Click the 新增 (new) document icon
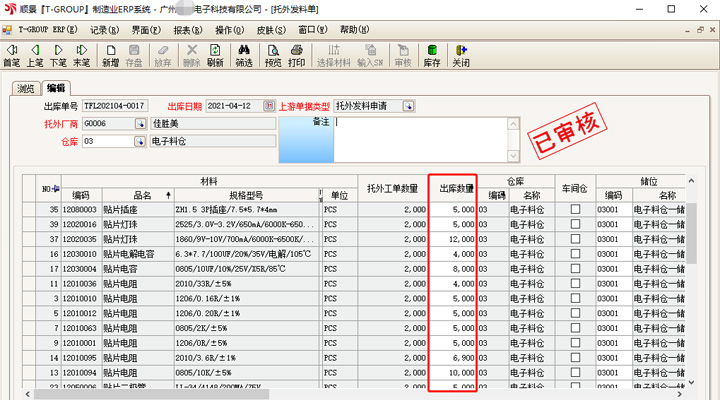 pos(110,55)
